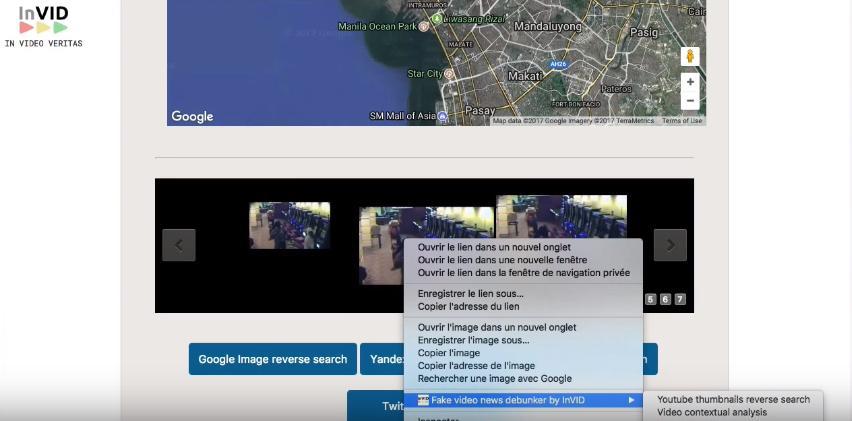This screenshot has height=421, width=852.
Task: Click Google Image reverse search button
Action: 273,359
